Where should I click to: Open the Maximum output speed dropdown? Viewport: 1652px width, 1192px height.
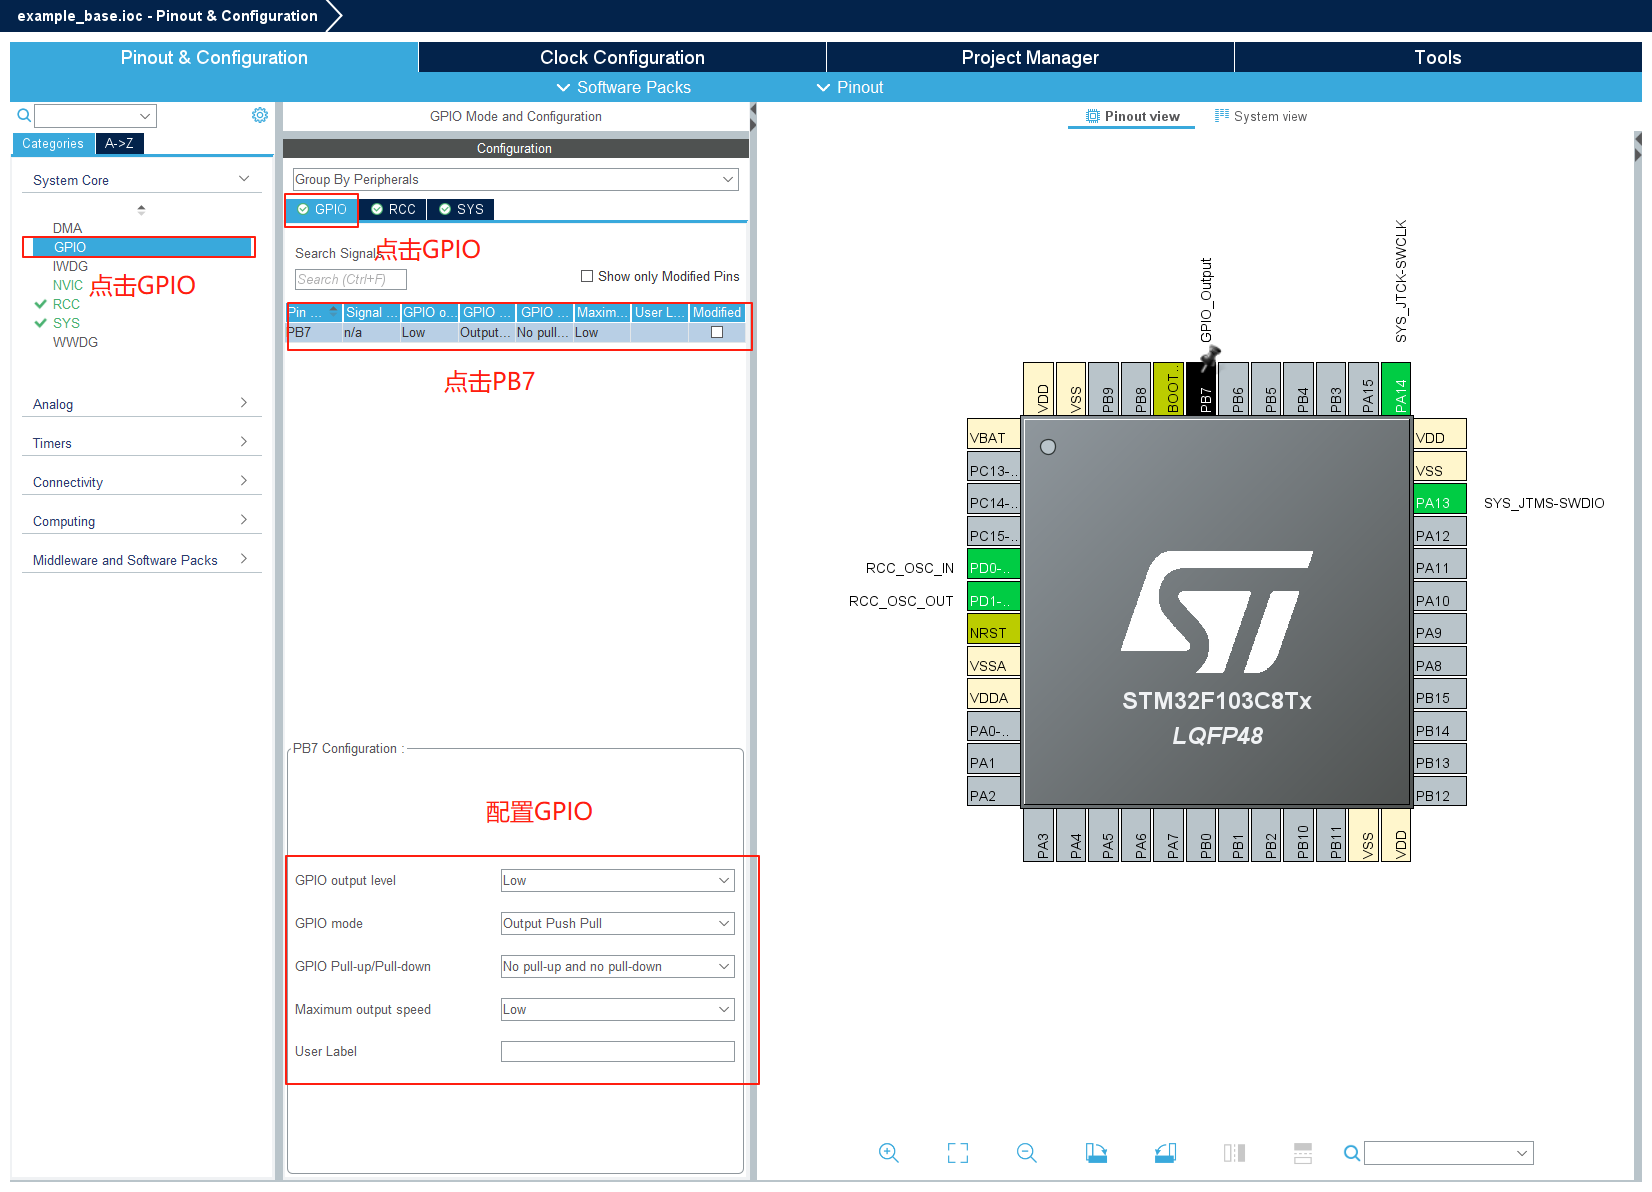618,1009
